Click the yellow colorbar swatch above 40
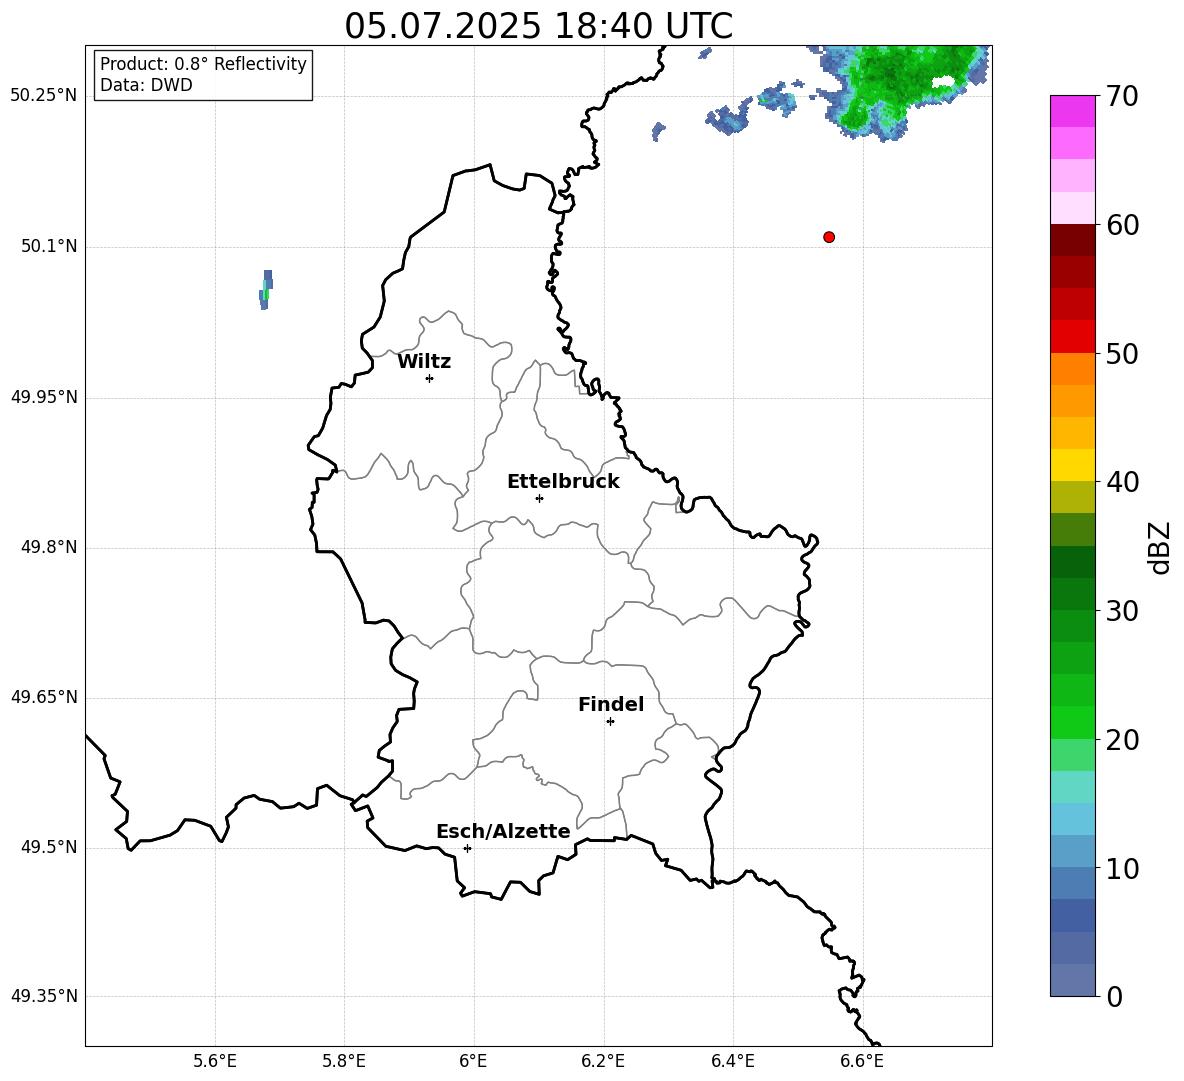Image resolution: width=1184 pixels, height=1081 pixels. (1073, 465)
